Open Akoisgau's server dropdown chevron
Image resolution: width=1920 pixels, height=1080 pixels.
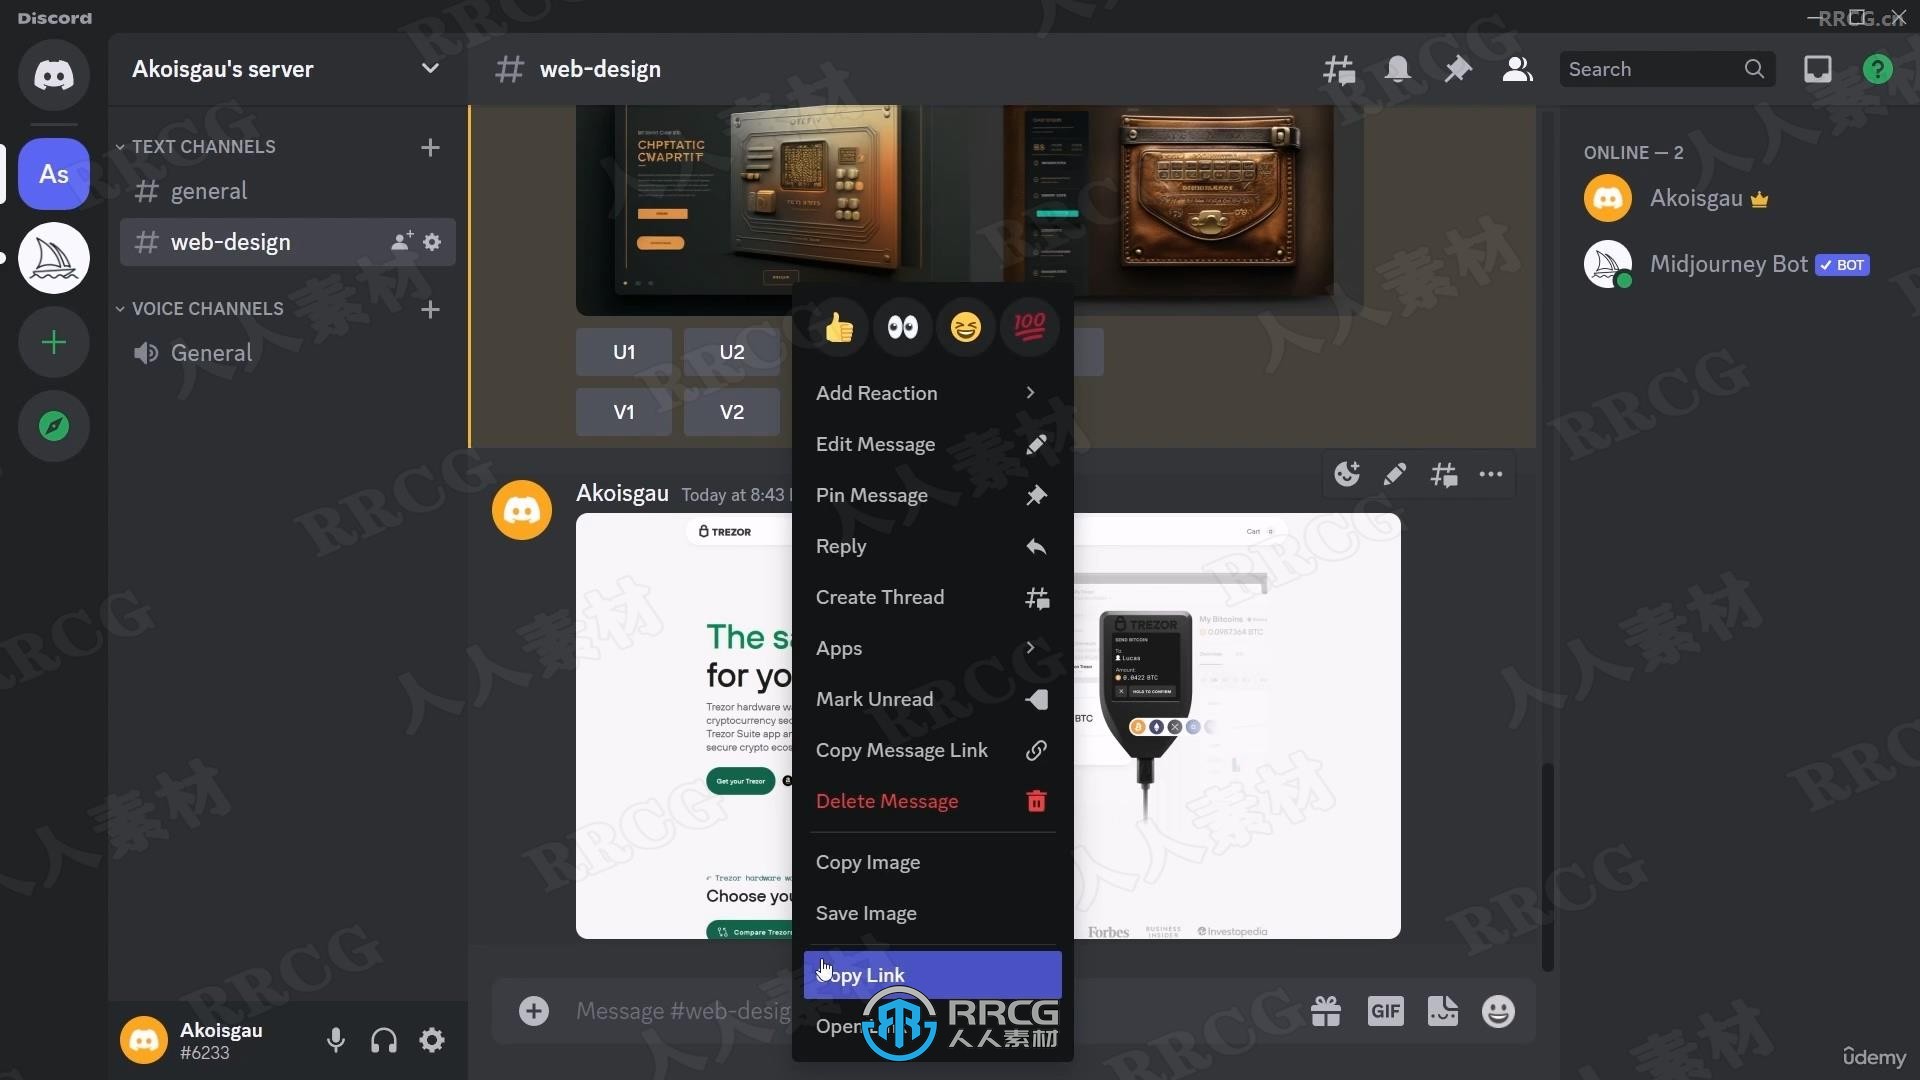(430, 69)
